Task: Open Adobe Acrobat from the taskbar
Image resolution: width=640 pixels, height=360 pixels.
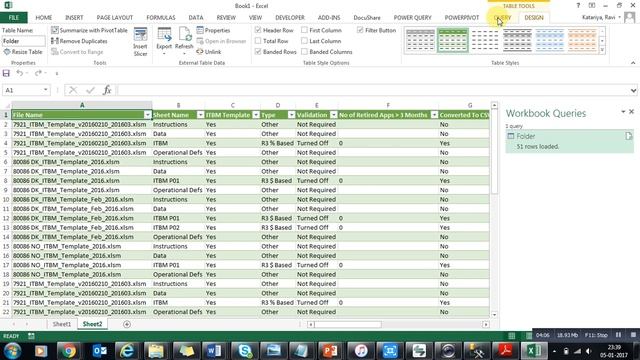Action: click(506, 351)
